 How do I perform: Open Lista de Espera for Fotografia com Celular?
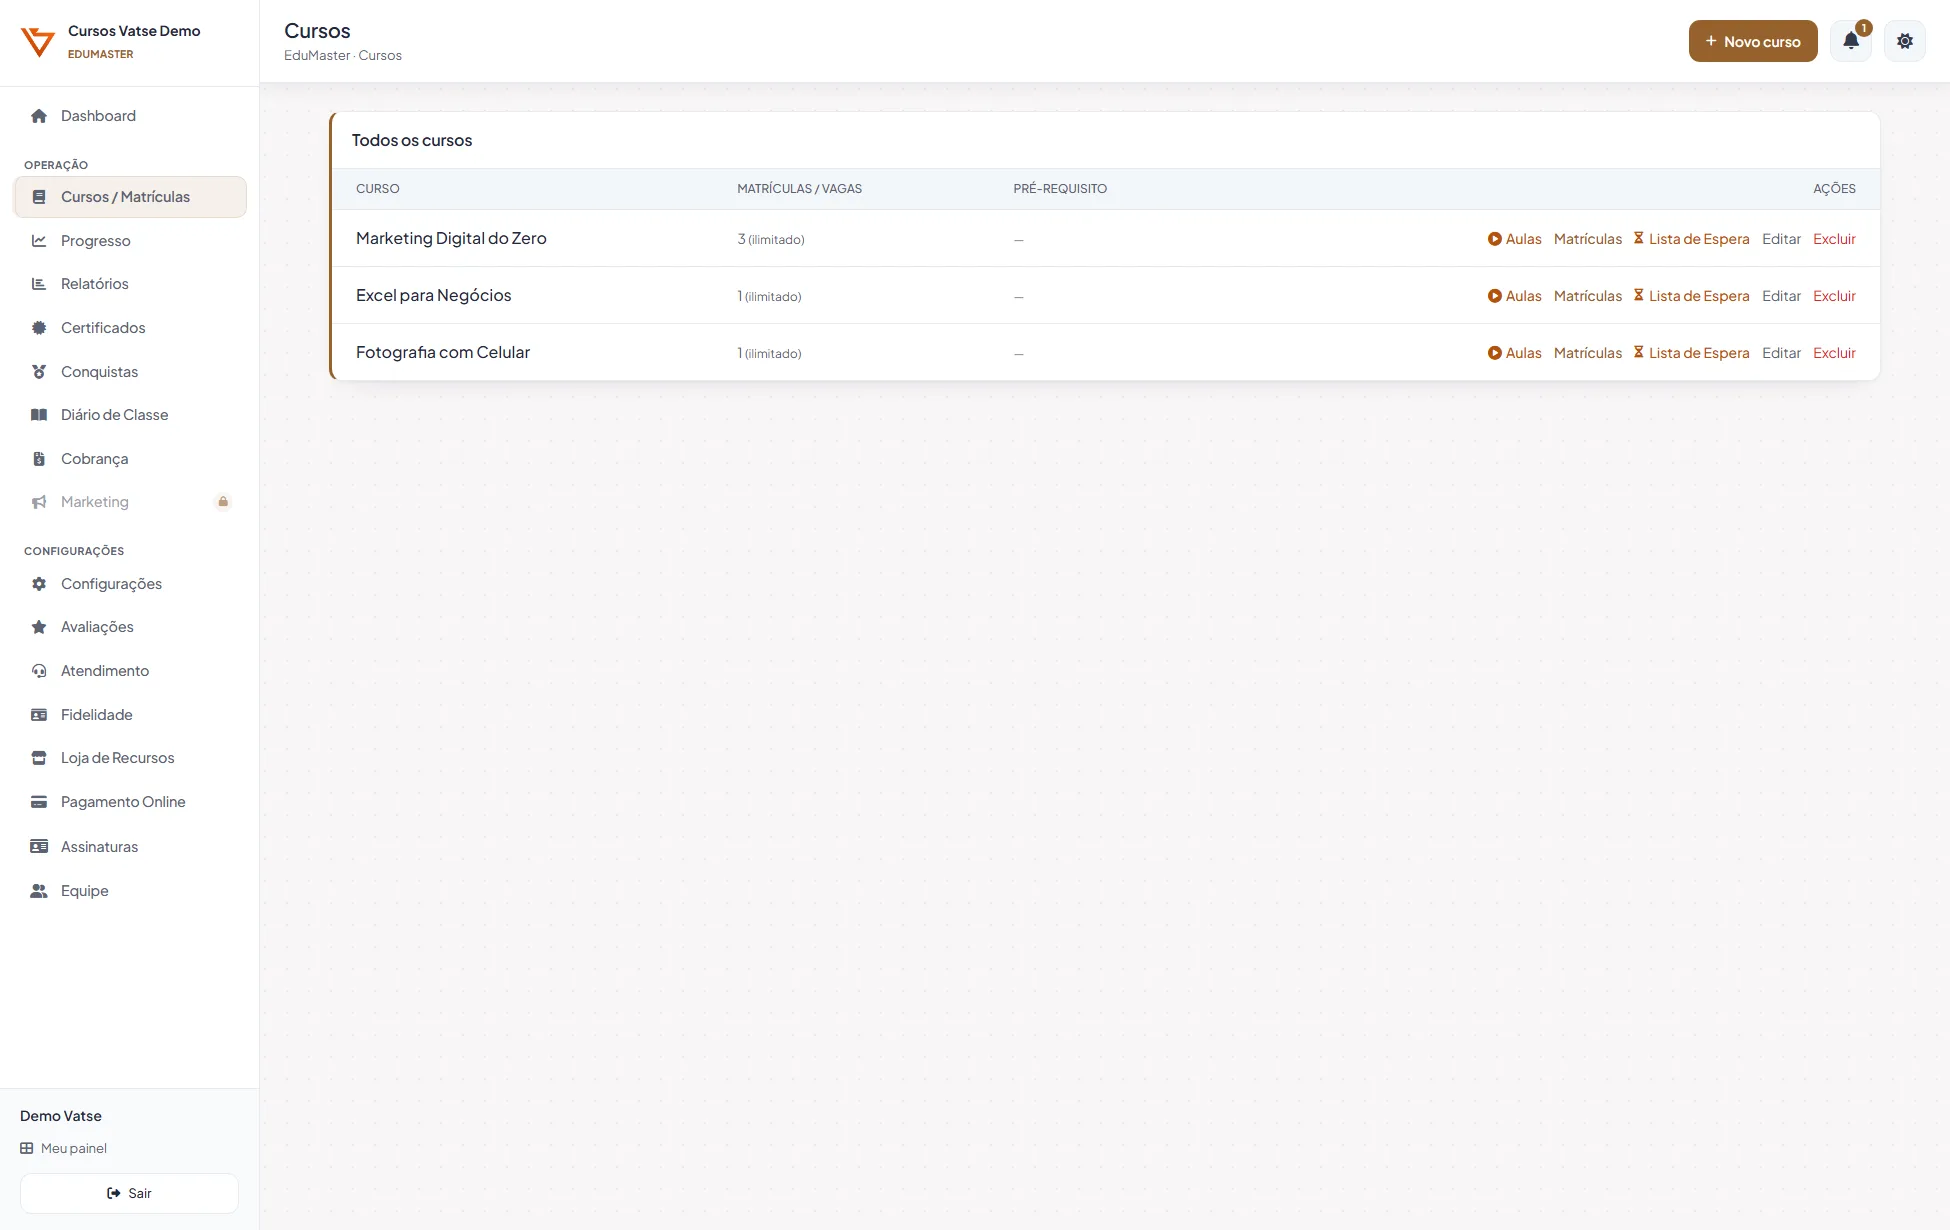tap(1692, 353)
